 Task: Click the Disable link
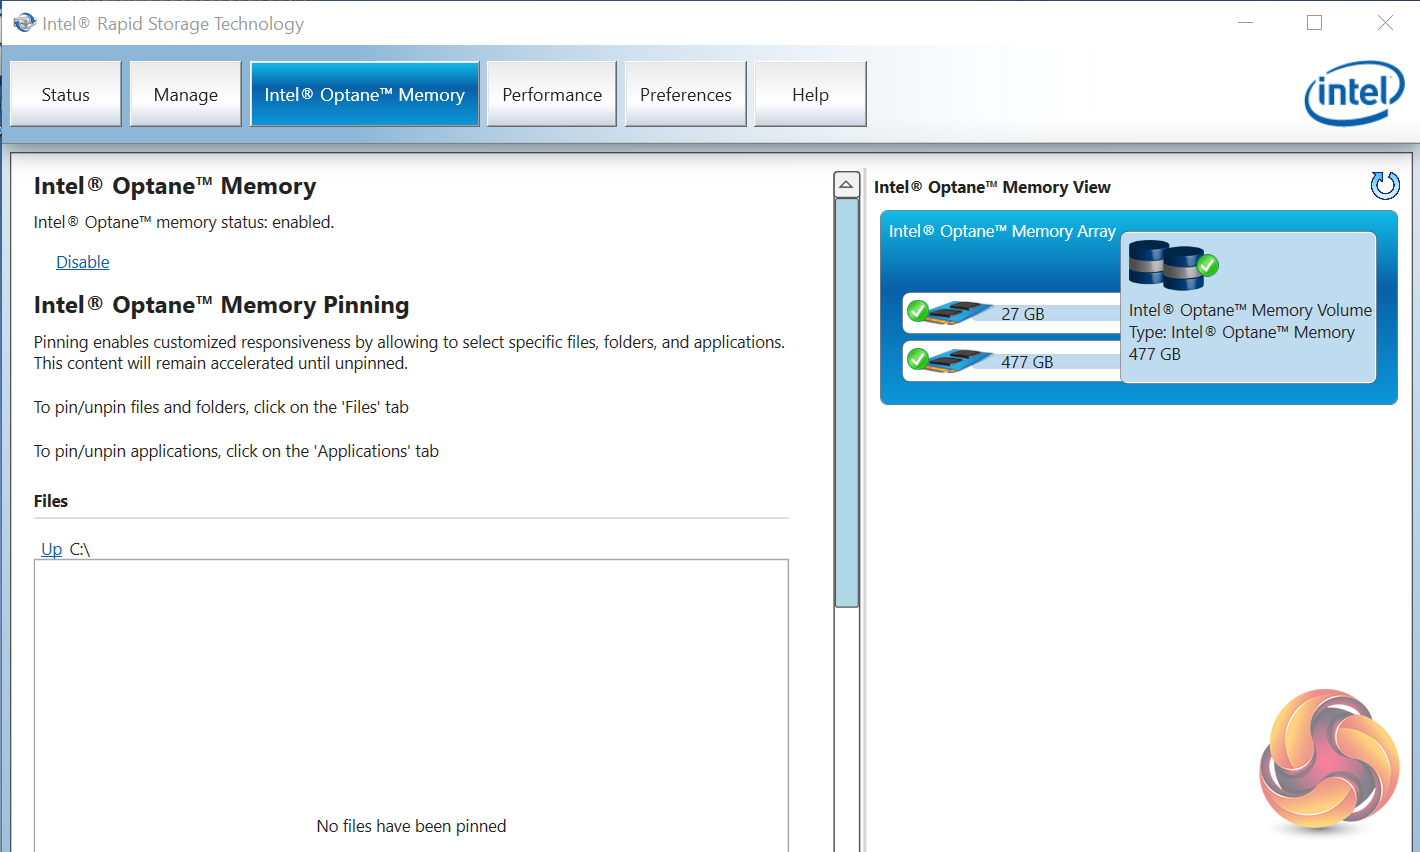point(83,262)
